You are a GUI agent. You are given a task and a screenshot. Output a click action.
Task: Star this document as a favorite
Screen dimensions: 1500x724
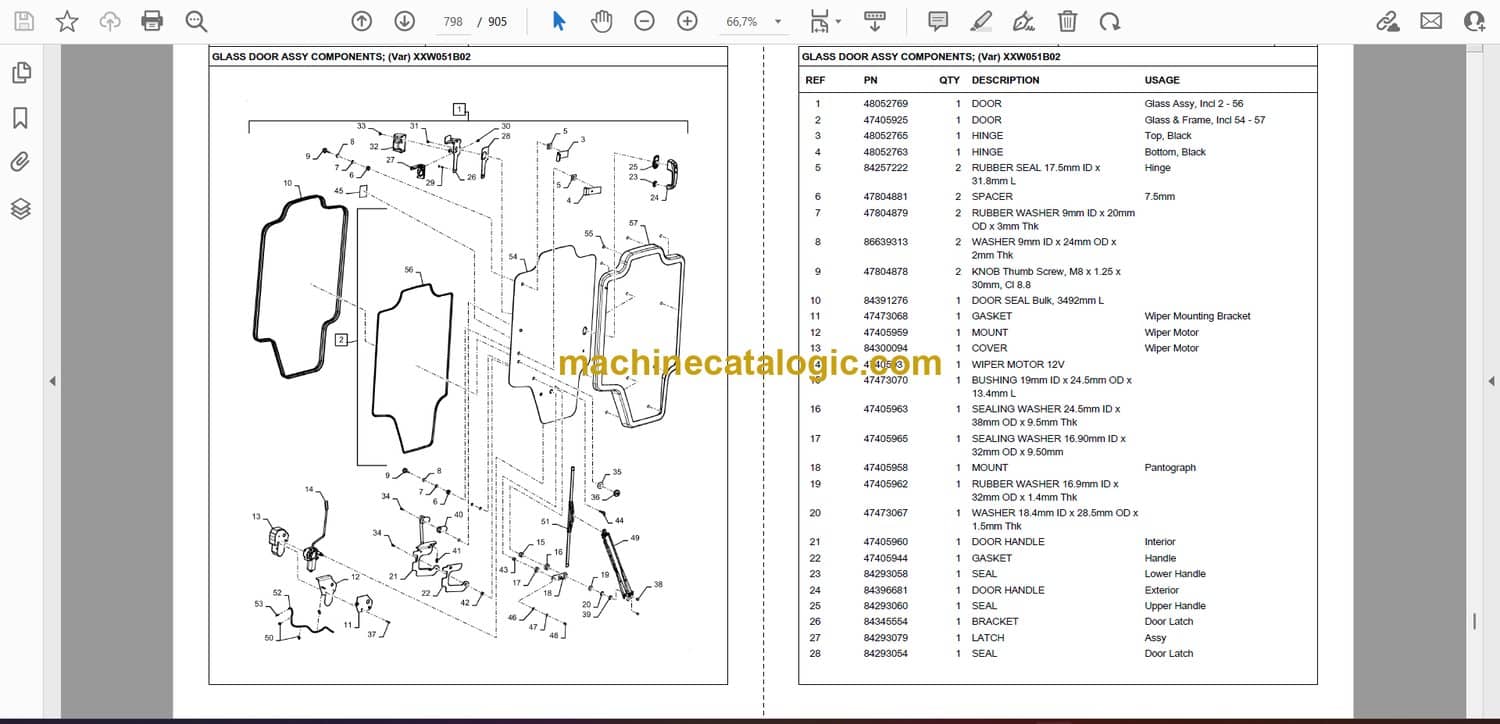click(67, 21)
